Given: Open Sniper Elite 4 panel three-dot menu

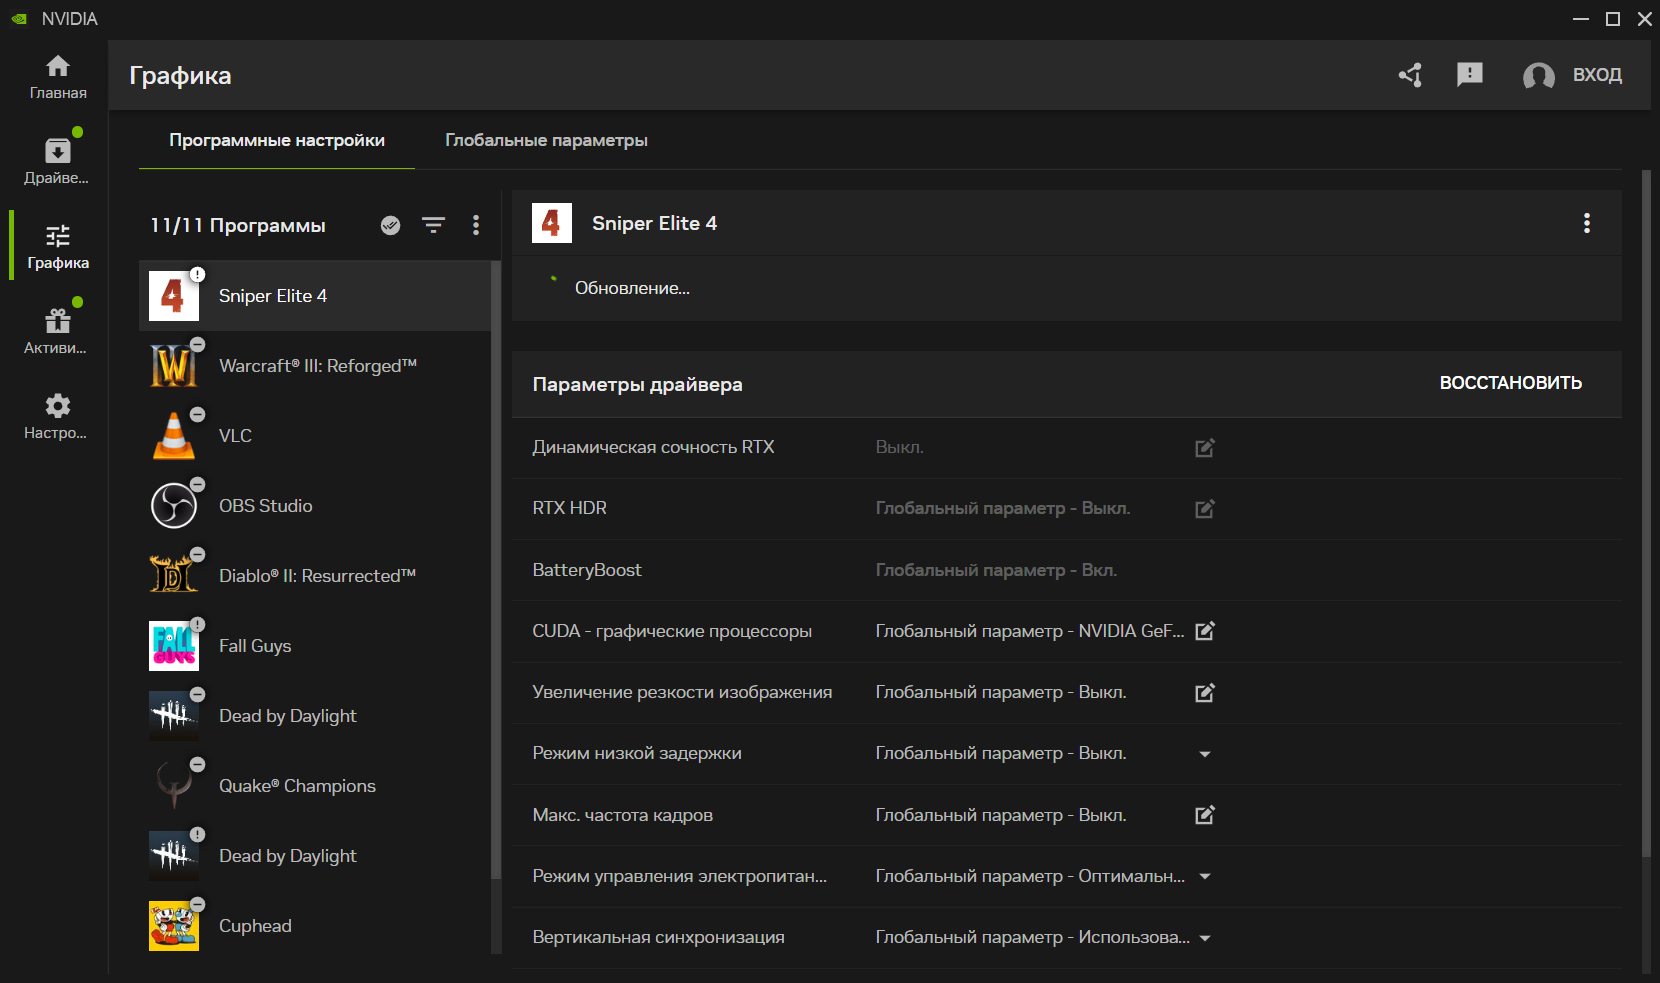Looking at the screenshot, I should click(x=1587, y=223).
